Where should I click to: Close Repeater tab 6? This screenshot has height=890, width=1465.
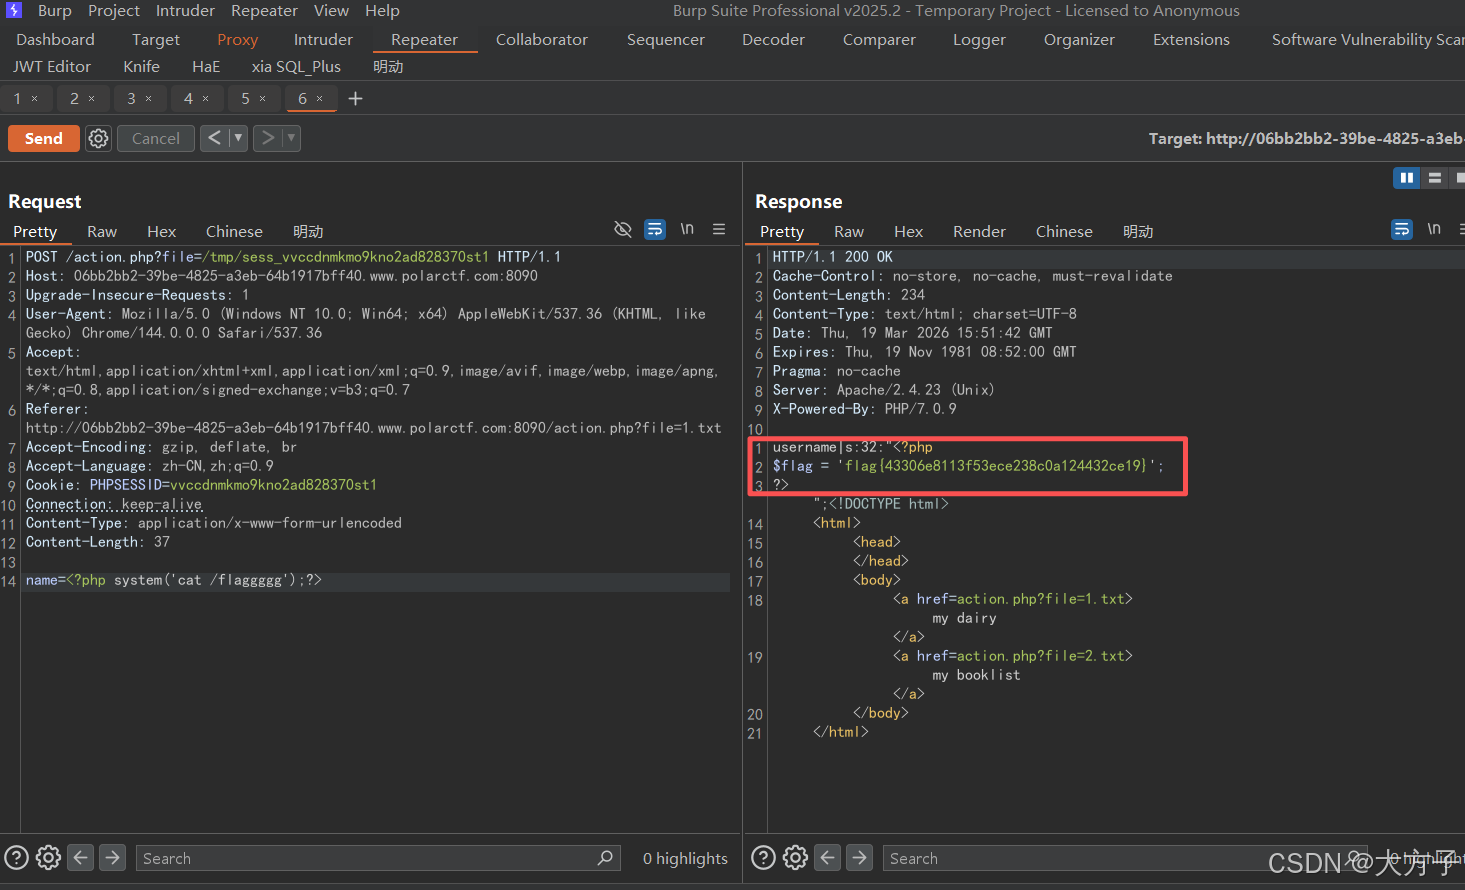coord(320,98)
